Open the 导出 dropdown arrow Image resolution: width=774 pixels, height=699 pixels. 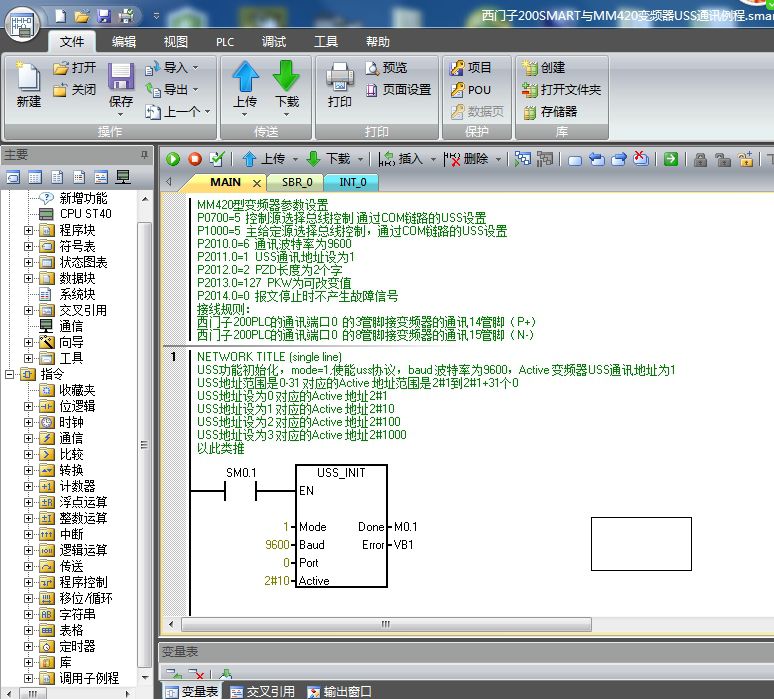click(x=195, y=89)
